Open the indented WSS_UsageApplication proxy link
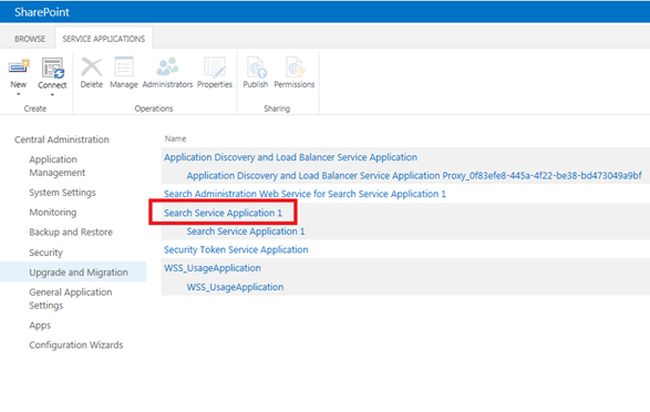Viewport: 650px width, 412px height. [235, 287]
